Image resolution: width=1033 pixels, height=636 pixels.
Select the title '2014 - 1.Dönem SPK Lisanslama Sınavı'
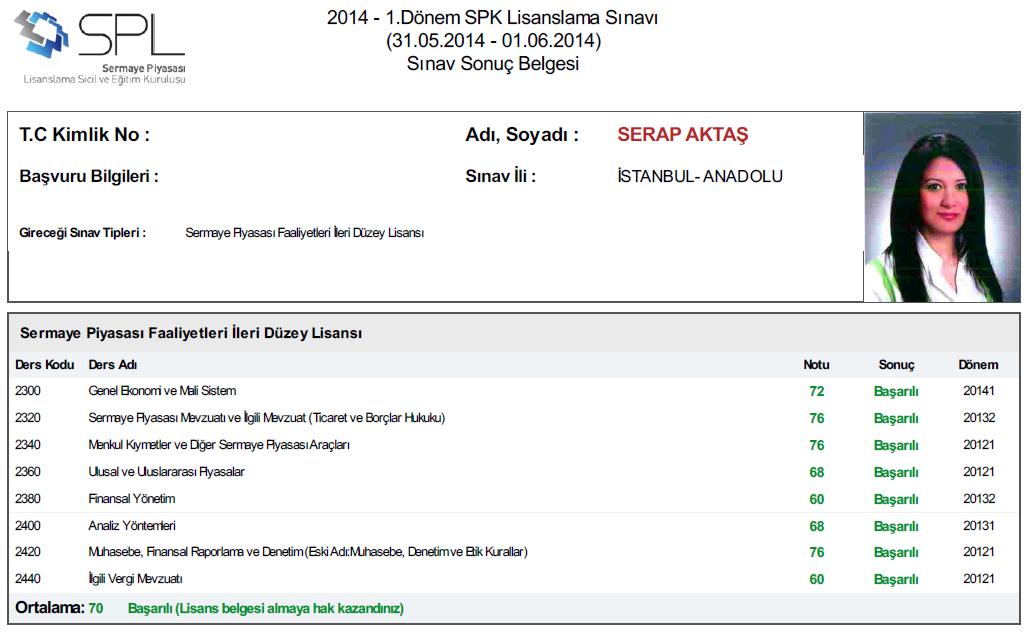click(492, 18)
